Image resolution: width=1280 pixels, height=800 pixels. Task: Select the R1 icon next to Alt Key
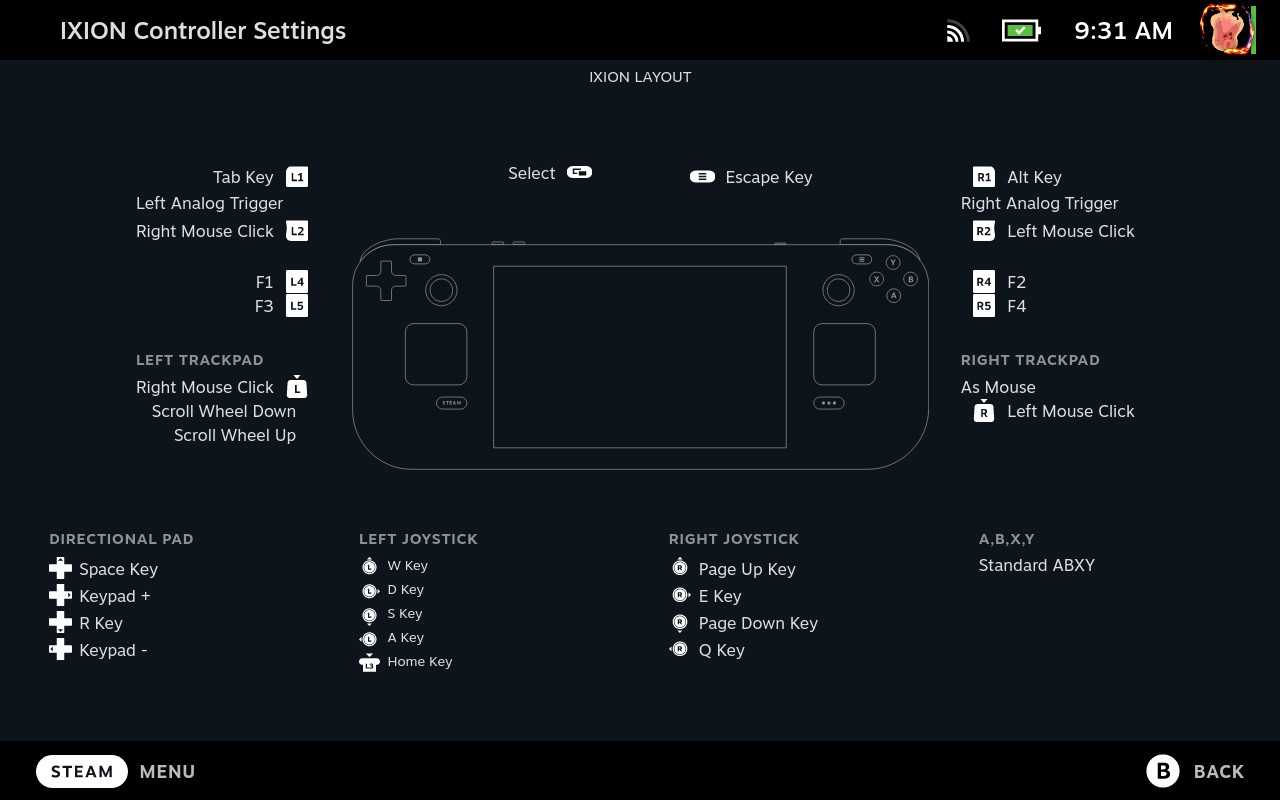click(984, 177)
